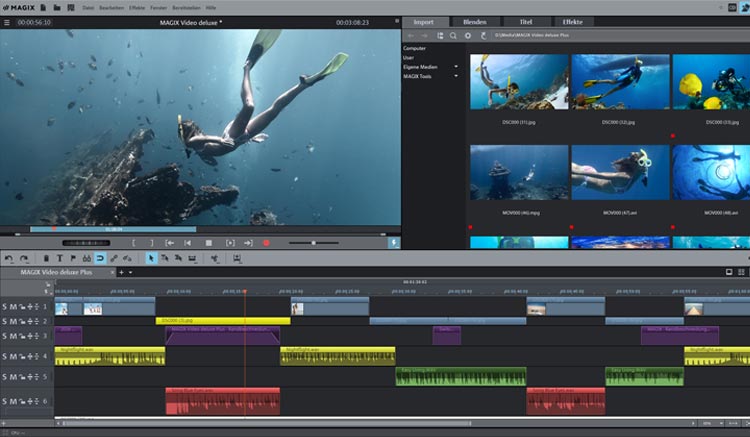Go back in the media browser
This screenshot has height=437, width=750.
coord(411,35)
